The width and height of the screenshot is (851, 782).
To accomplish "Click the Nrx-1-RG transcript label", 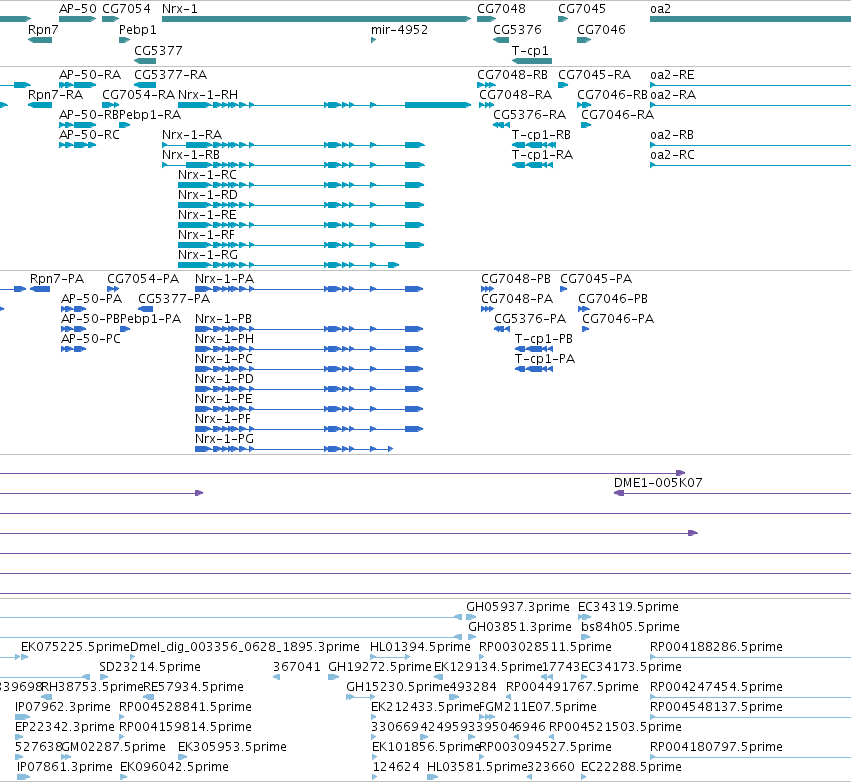I will [x=208, y=256].
